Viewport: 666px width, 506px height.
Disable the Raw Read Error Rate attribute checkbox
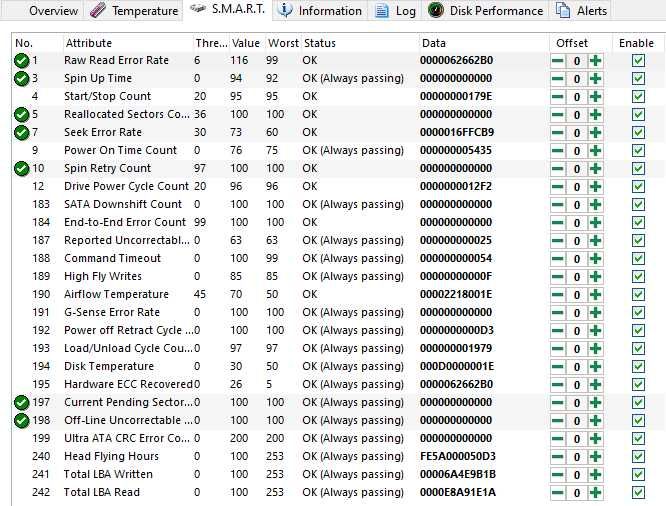click(x=638, y=61)
